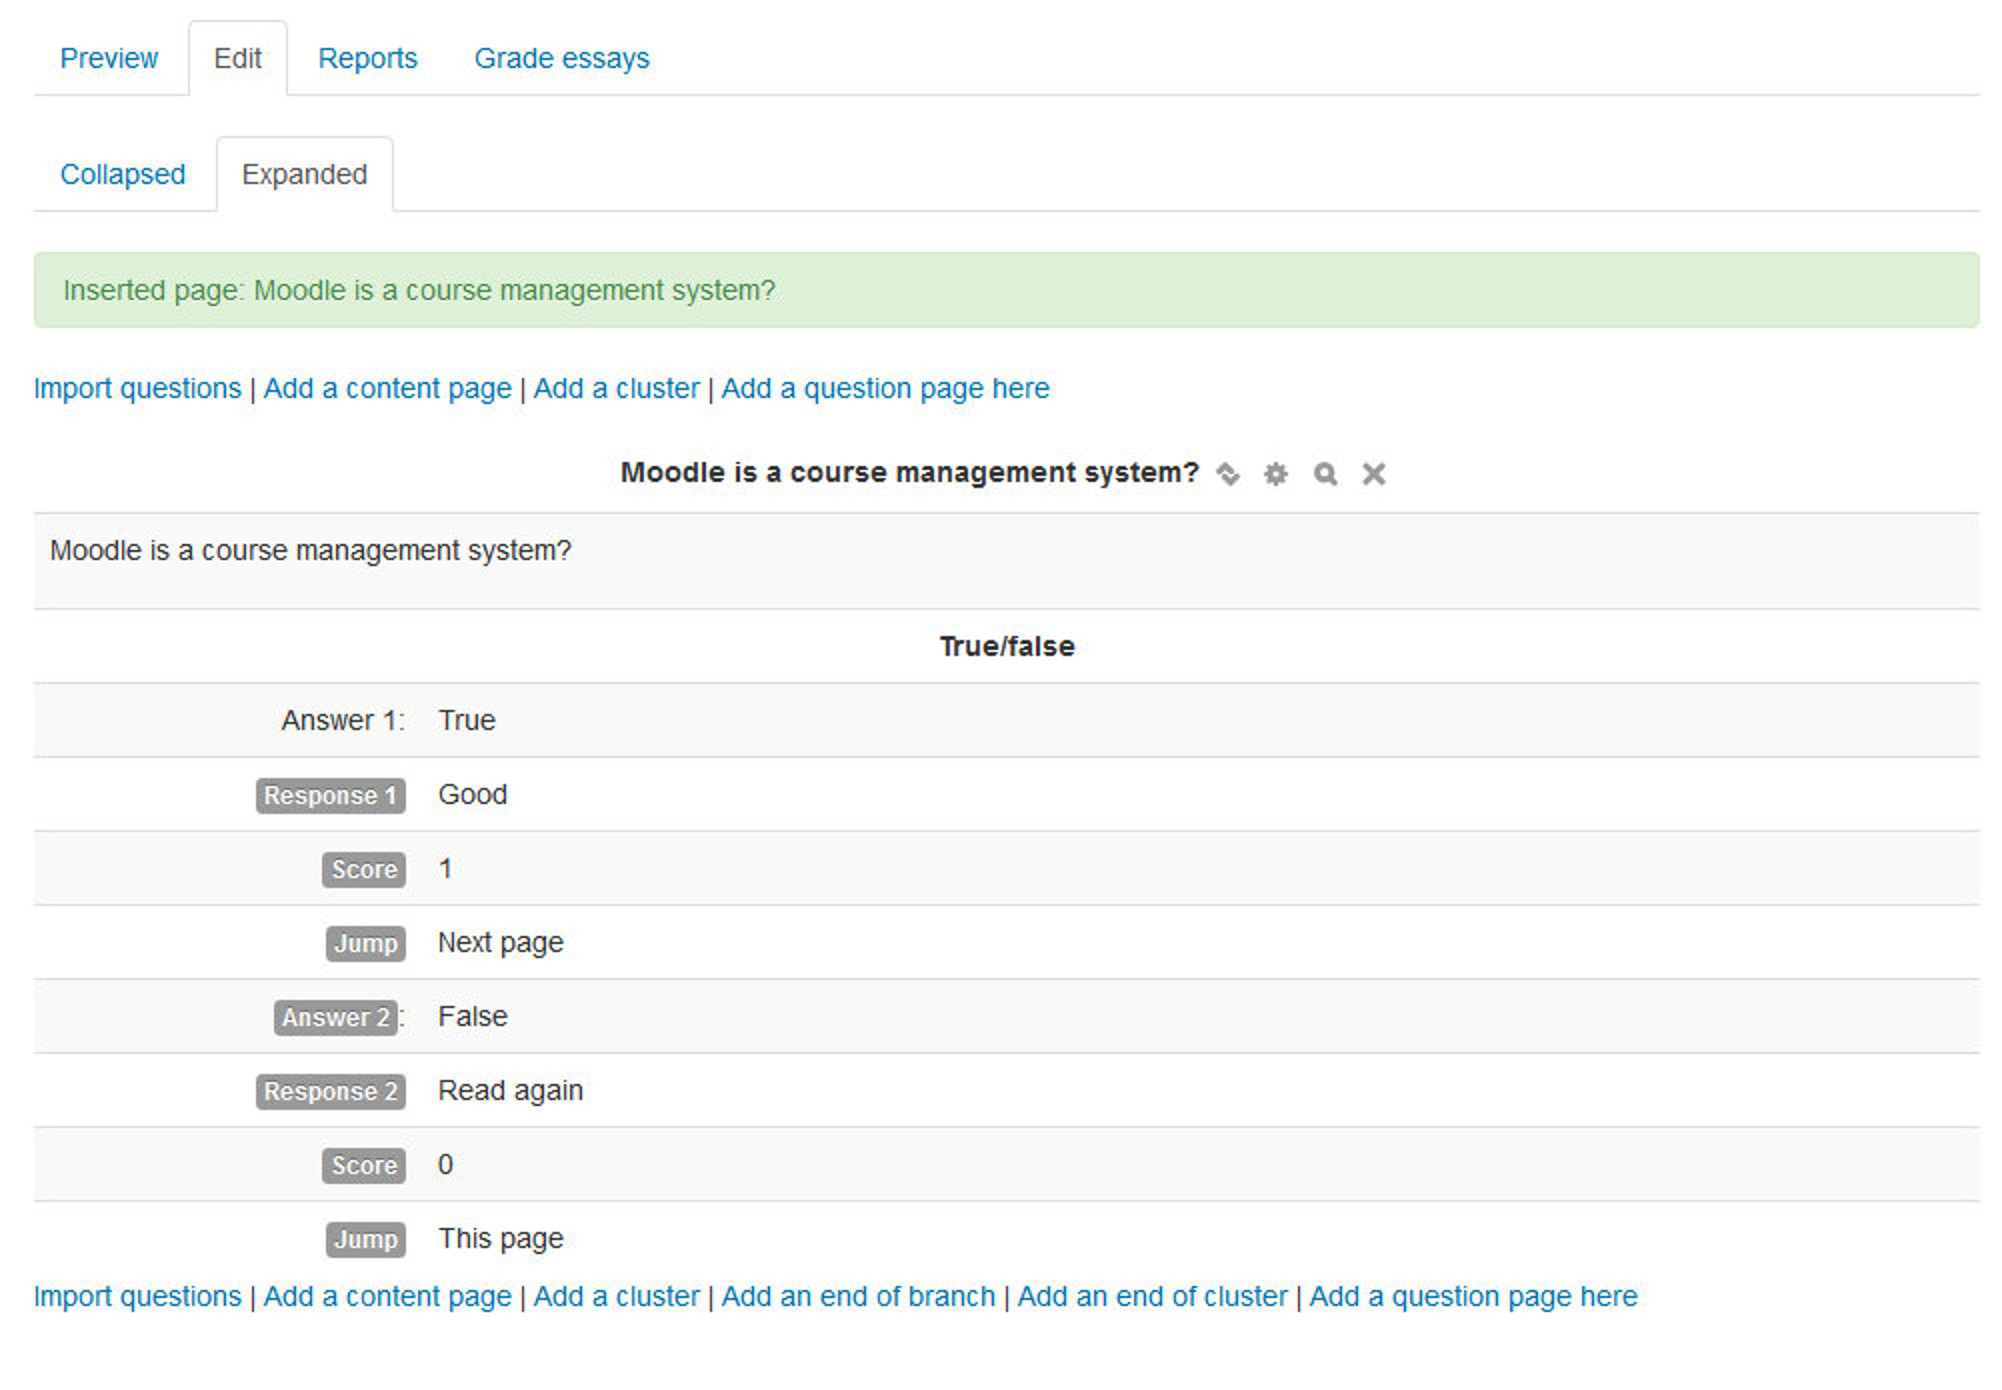Screen dimensions: 2002x1390
Task: Open page settings with the gear icon
Action: tap(1275, 473)
